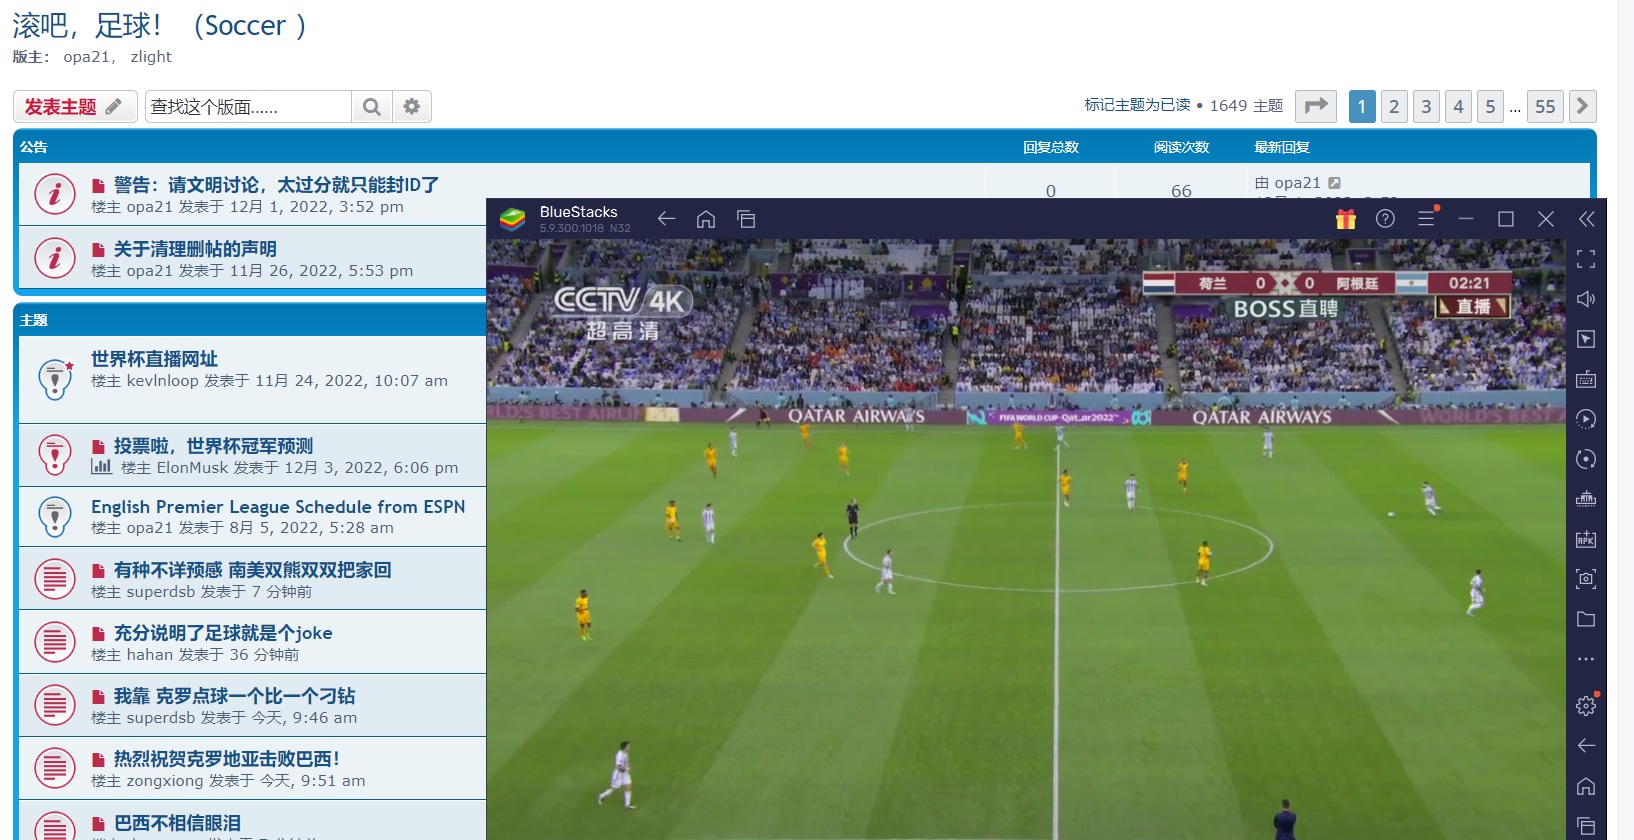Click the 标记主题为已读 link
1634x840 pixels.
pyautogui.click(x=1137, y=105)
